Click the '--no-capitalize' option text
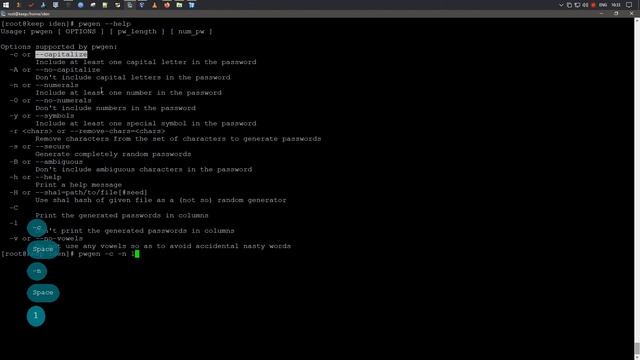 [68, 70]
